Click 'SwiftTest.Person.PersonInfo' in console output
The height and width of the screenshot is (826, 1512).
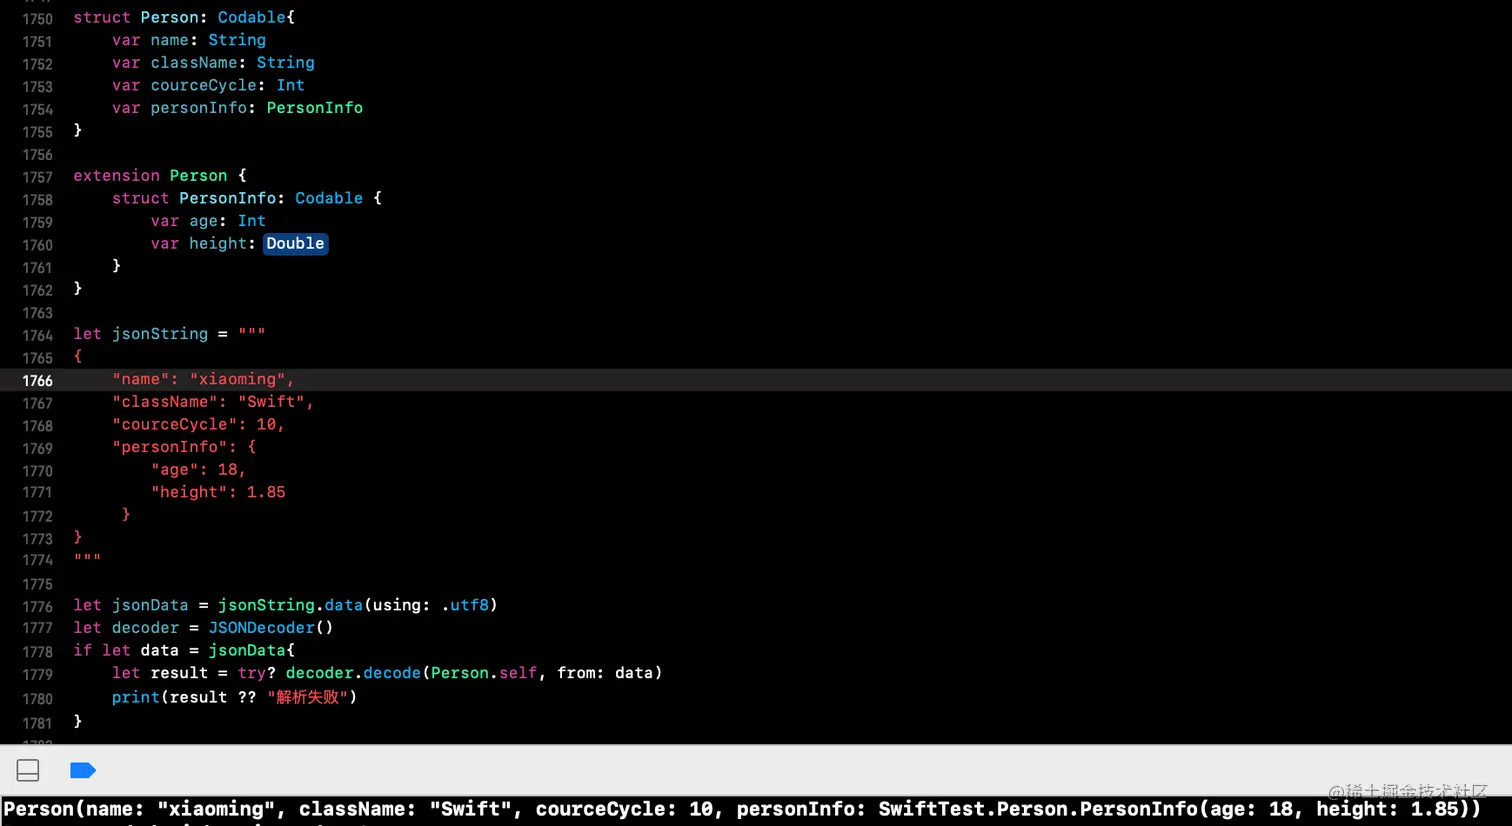1038,809
